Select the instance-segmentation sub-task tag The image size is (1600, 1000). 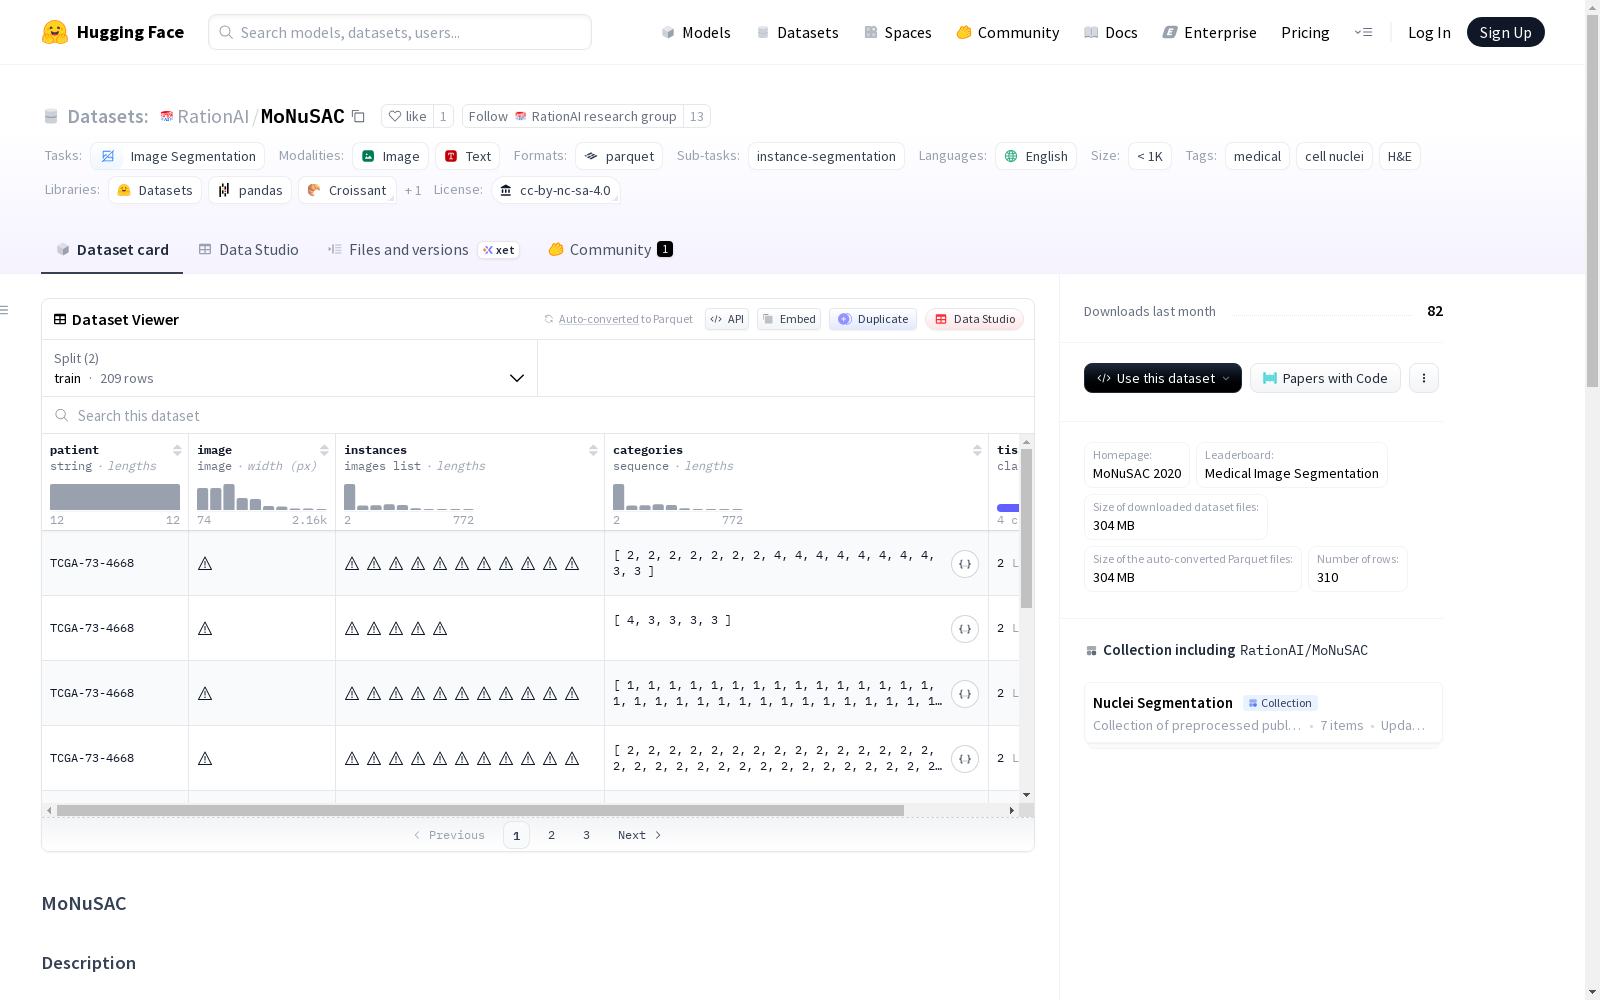pyautogui.click(x=826, y=156)
